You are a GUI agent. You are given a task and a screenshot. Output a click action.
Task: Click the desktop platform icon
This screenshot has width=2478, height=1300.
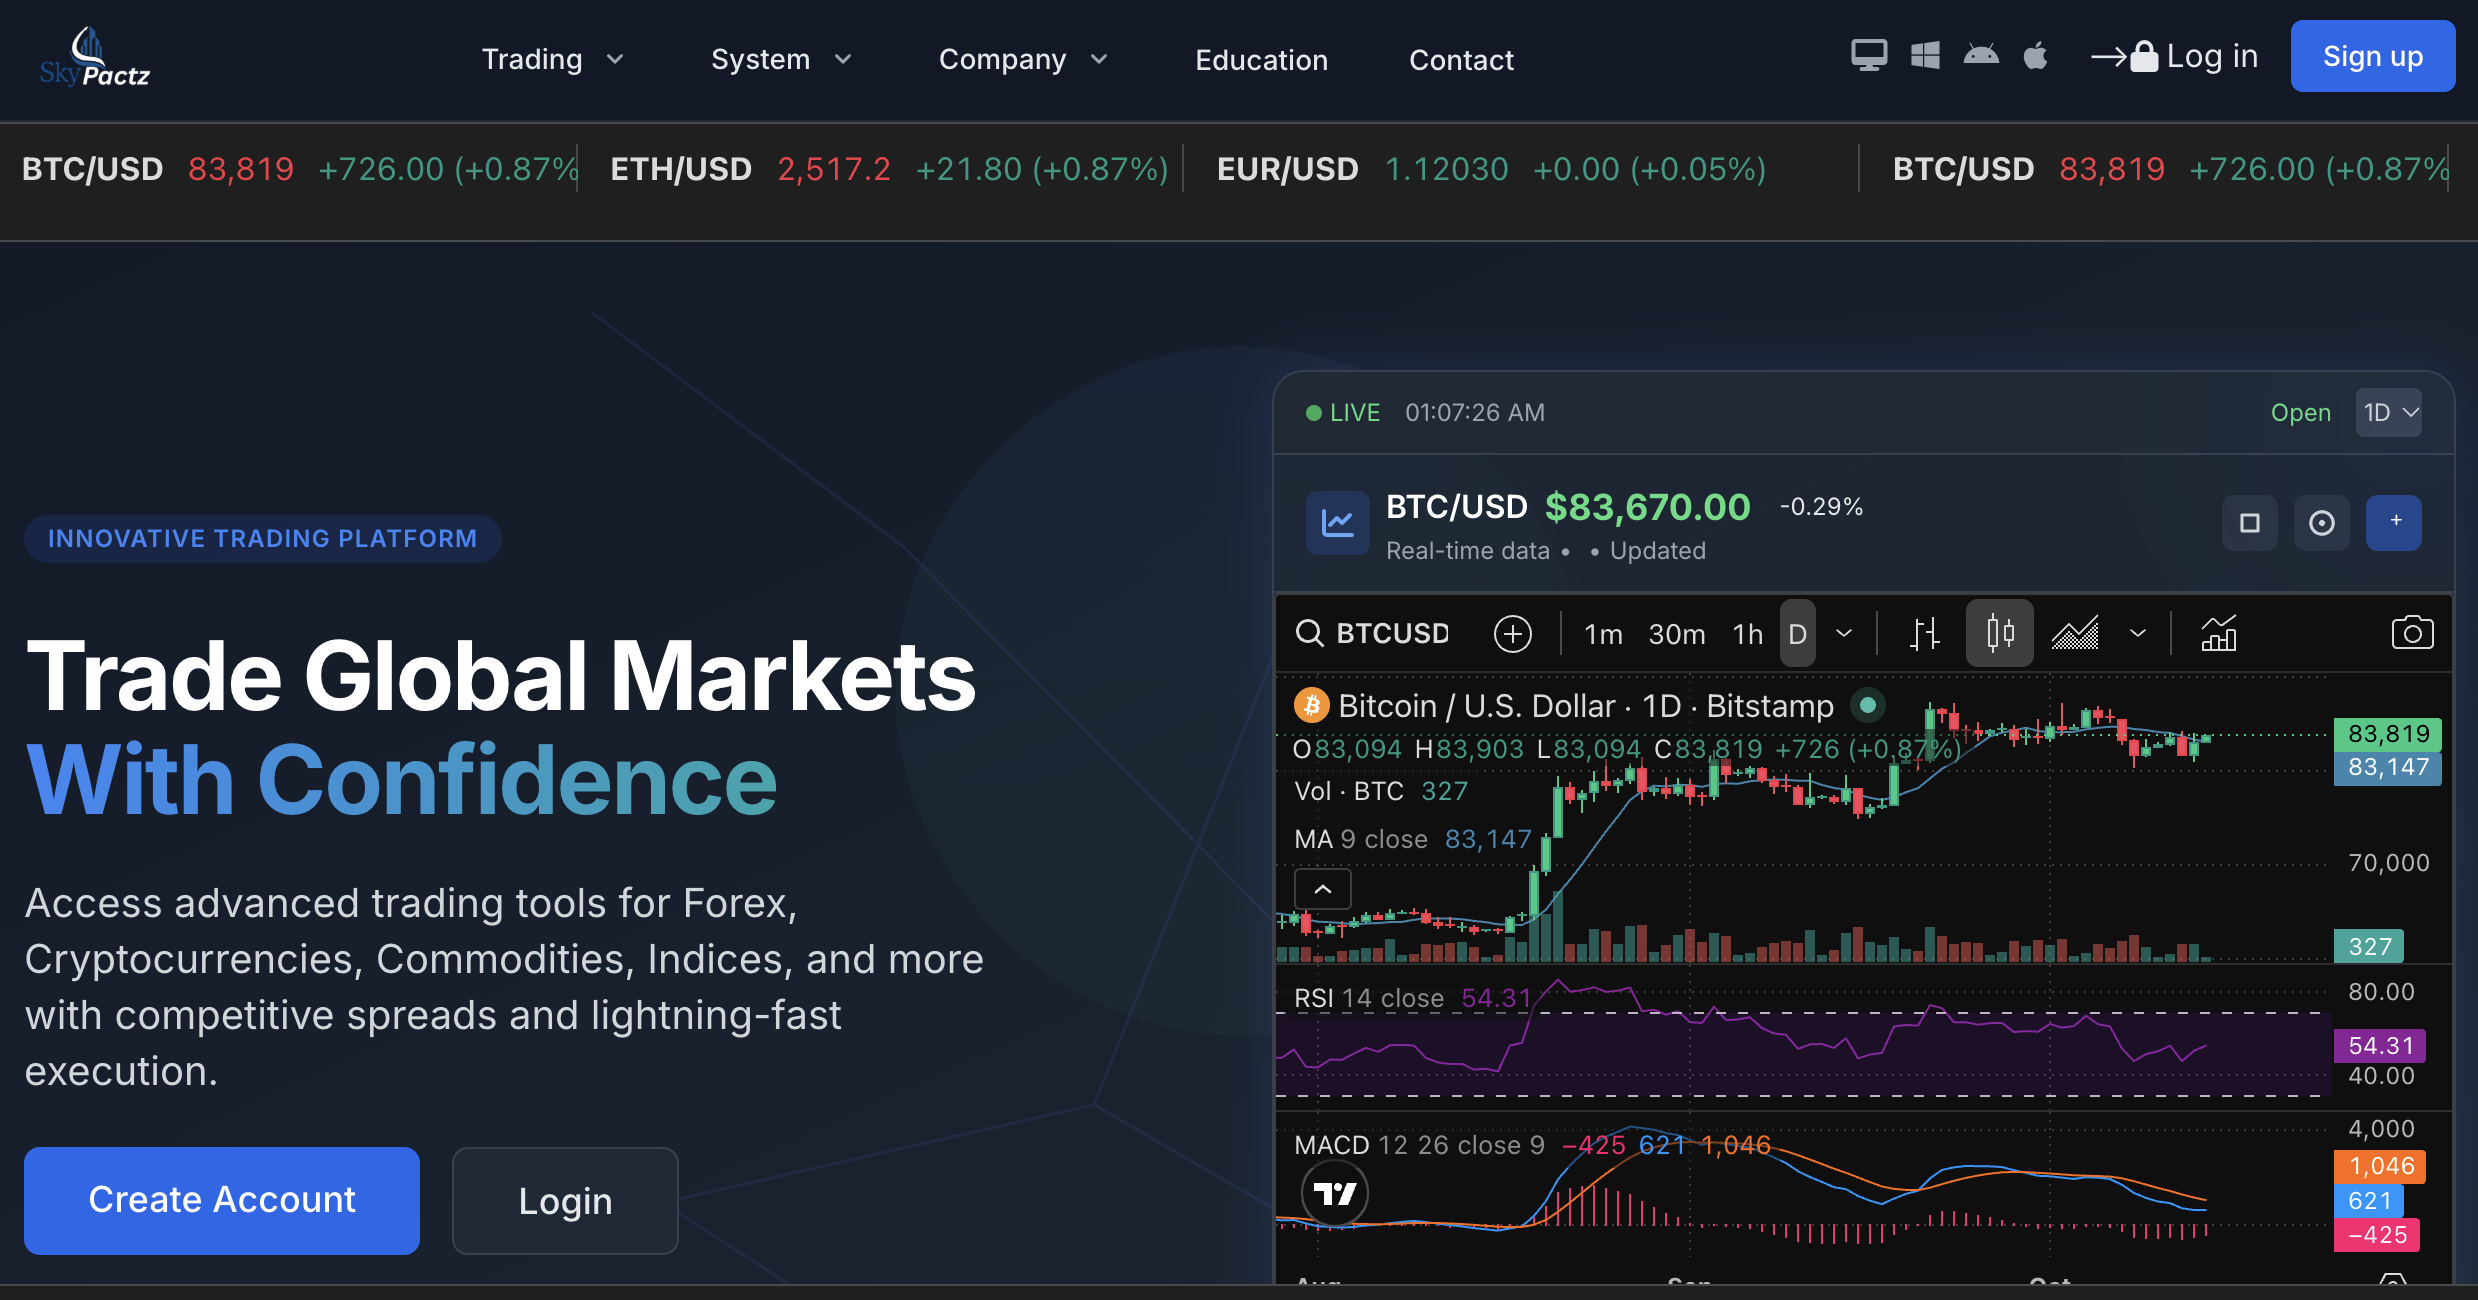pyautogui.click(x=1869, y=55)
